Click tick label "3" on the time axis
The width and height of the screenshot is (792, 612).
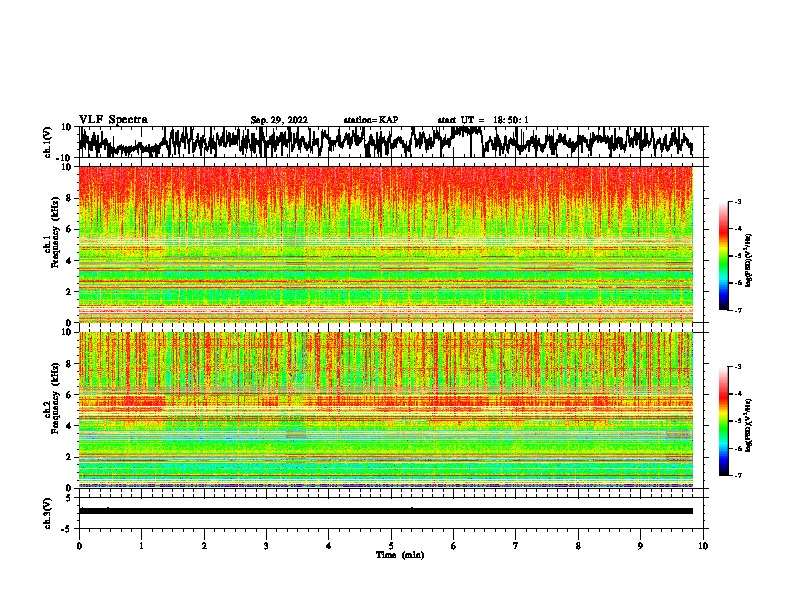pyautogui.click(x=266, y=546)
